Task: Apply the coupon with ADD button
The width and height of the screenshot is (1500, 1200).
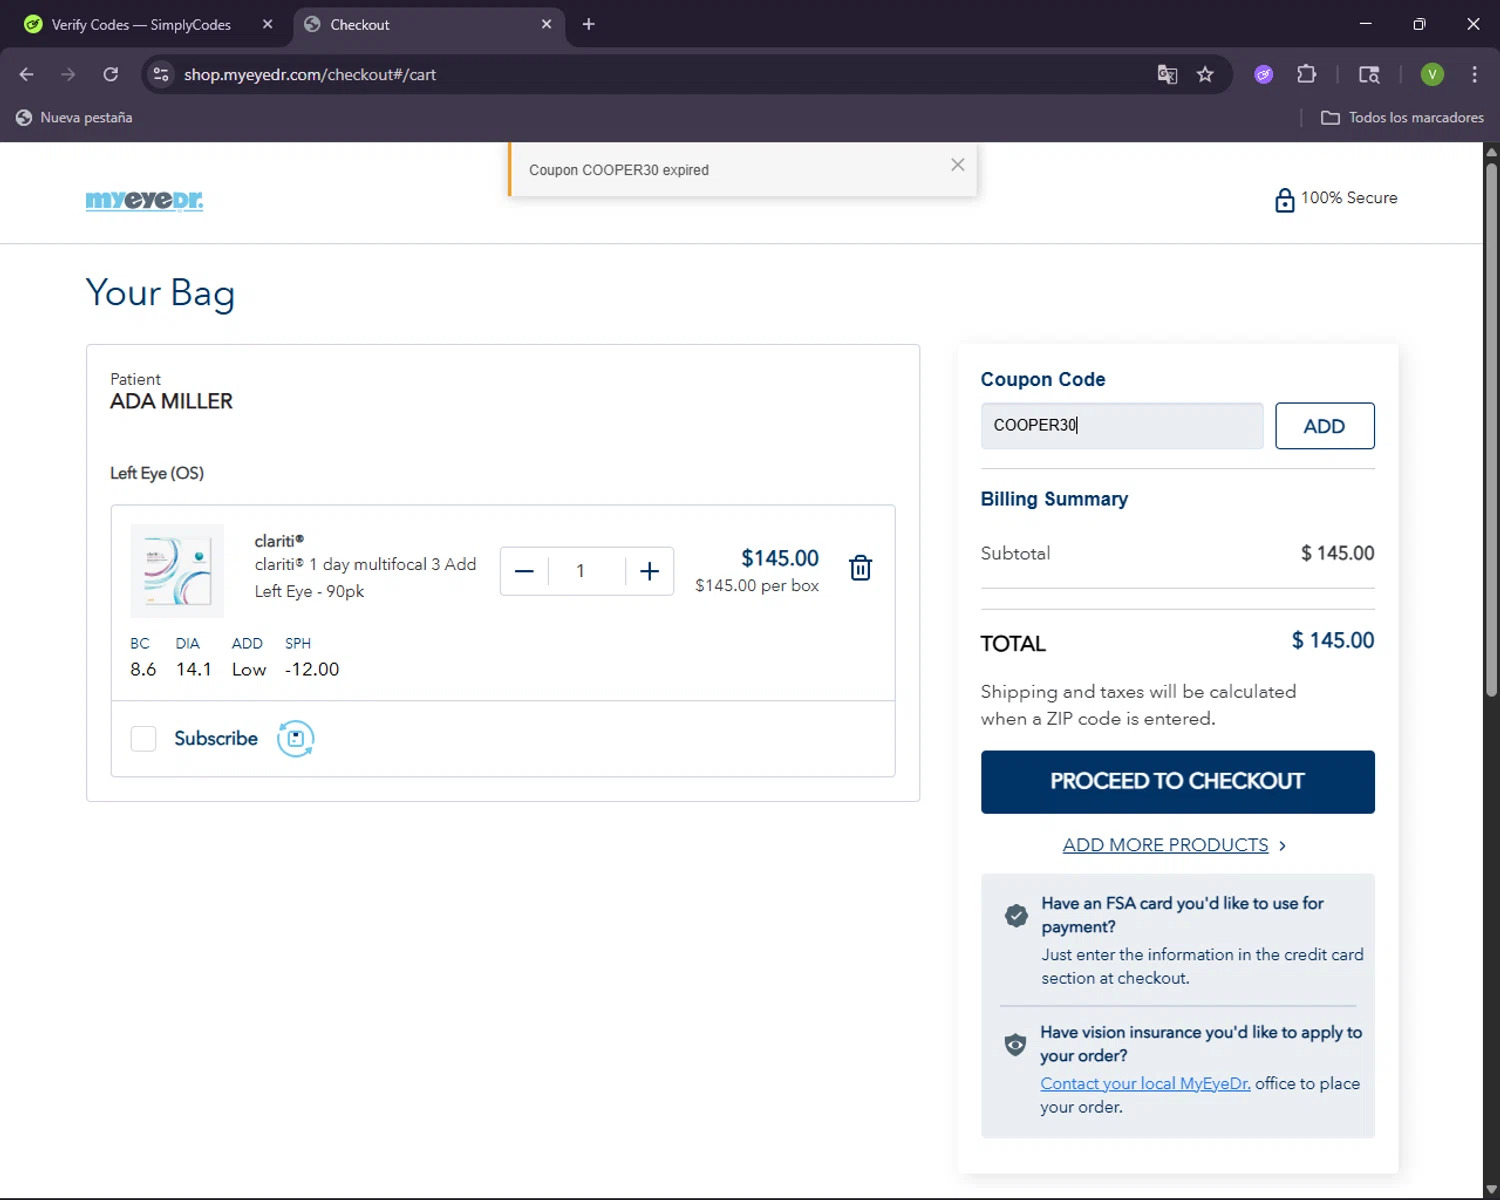Action: coord(1324,426)
